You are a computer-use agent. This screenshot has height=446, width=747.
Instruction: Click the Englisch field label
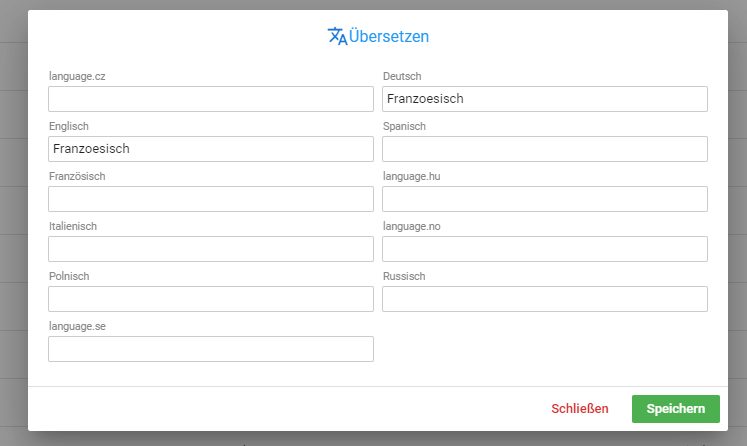coord(69,126)
